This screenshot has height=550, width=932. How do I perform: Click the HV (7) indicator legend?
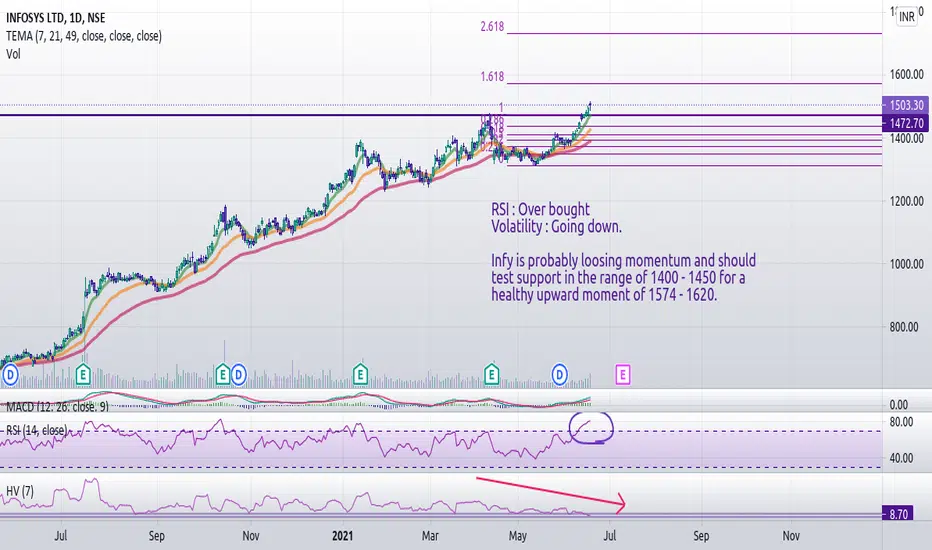[x=20, y=491]
